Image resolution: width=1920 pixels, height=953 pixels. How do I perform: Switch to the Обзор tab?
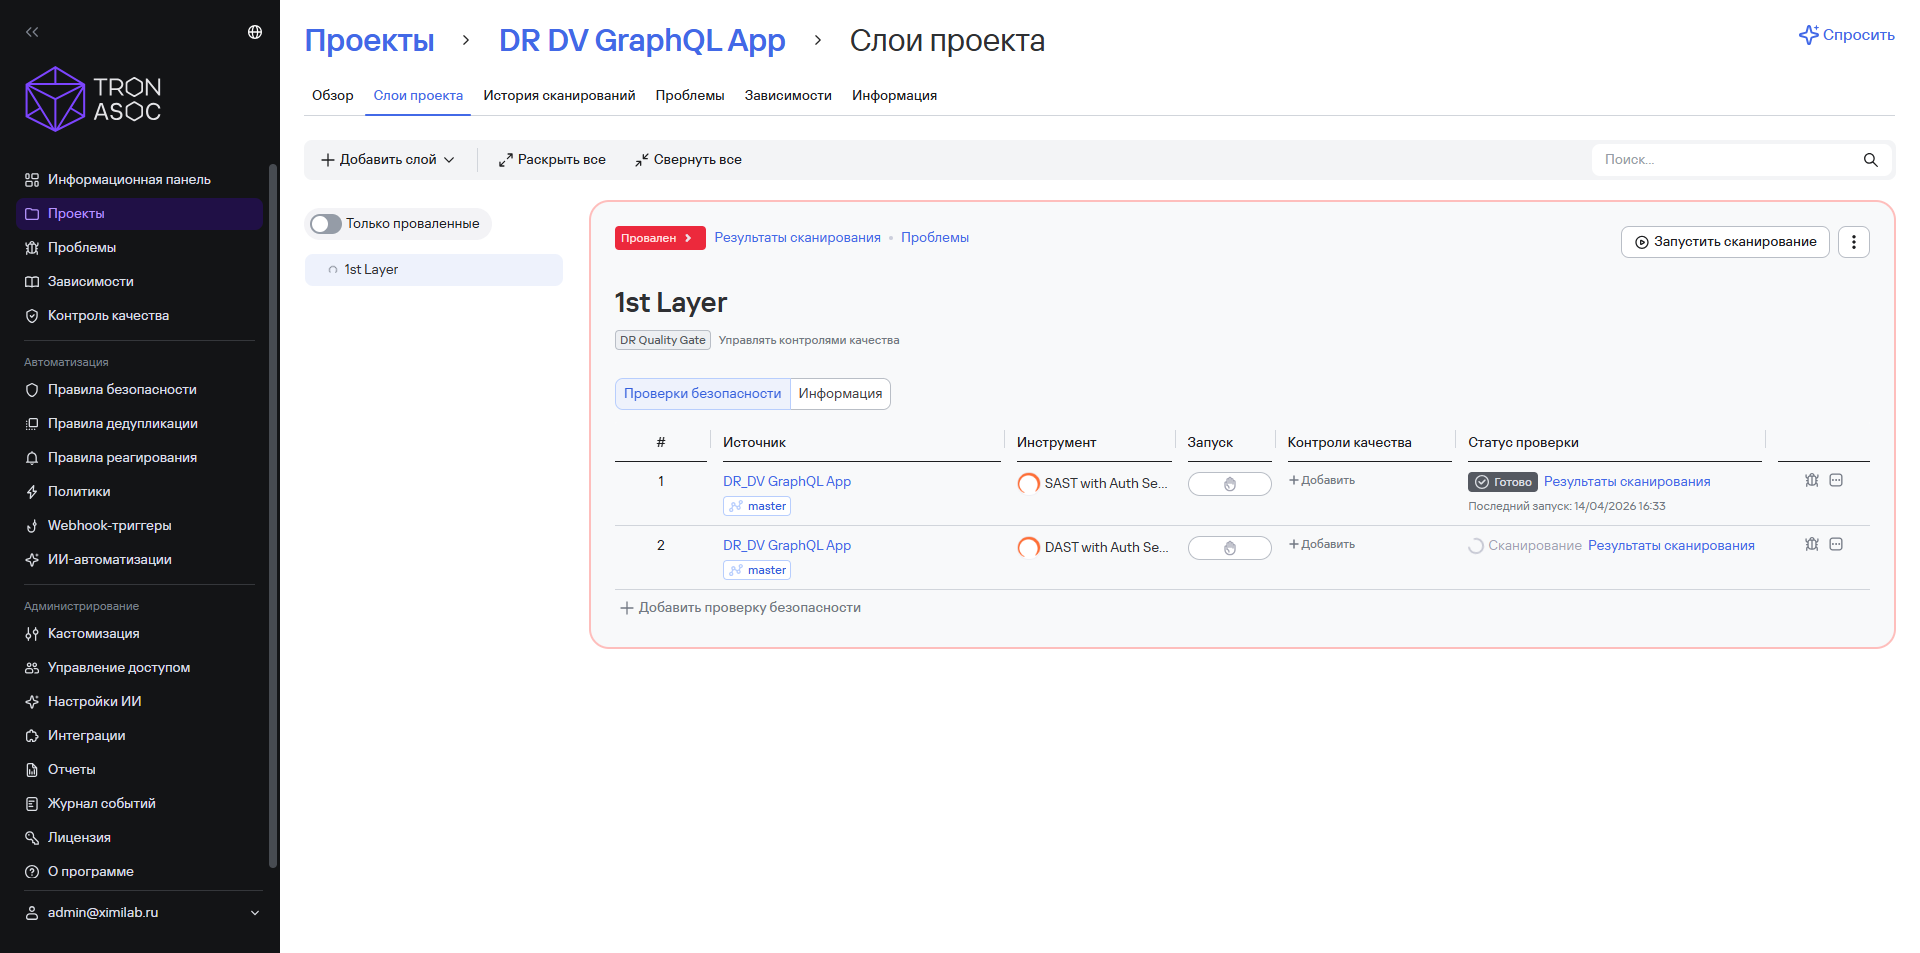(333, 96)
